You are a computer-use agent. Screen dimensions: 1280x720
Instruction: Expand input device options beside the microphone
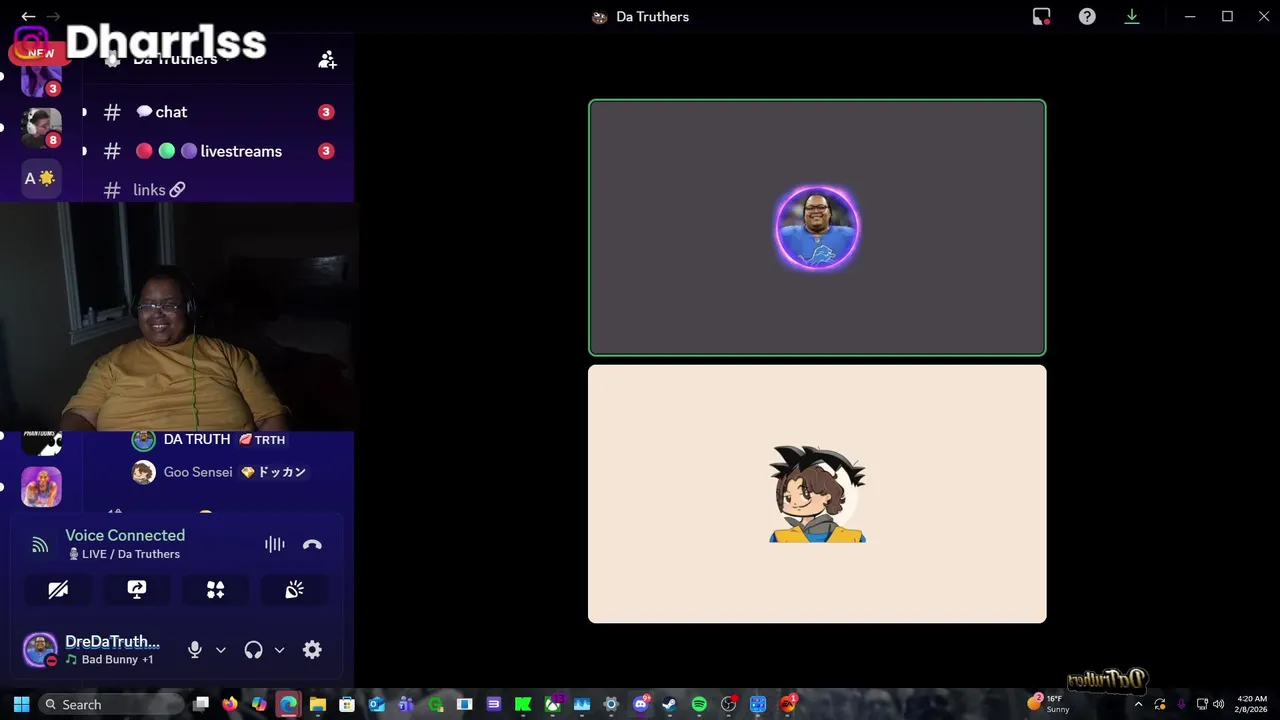(220, 650)
